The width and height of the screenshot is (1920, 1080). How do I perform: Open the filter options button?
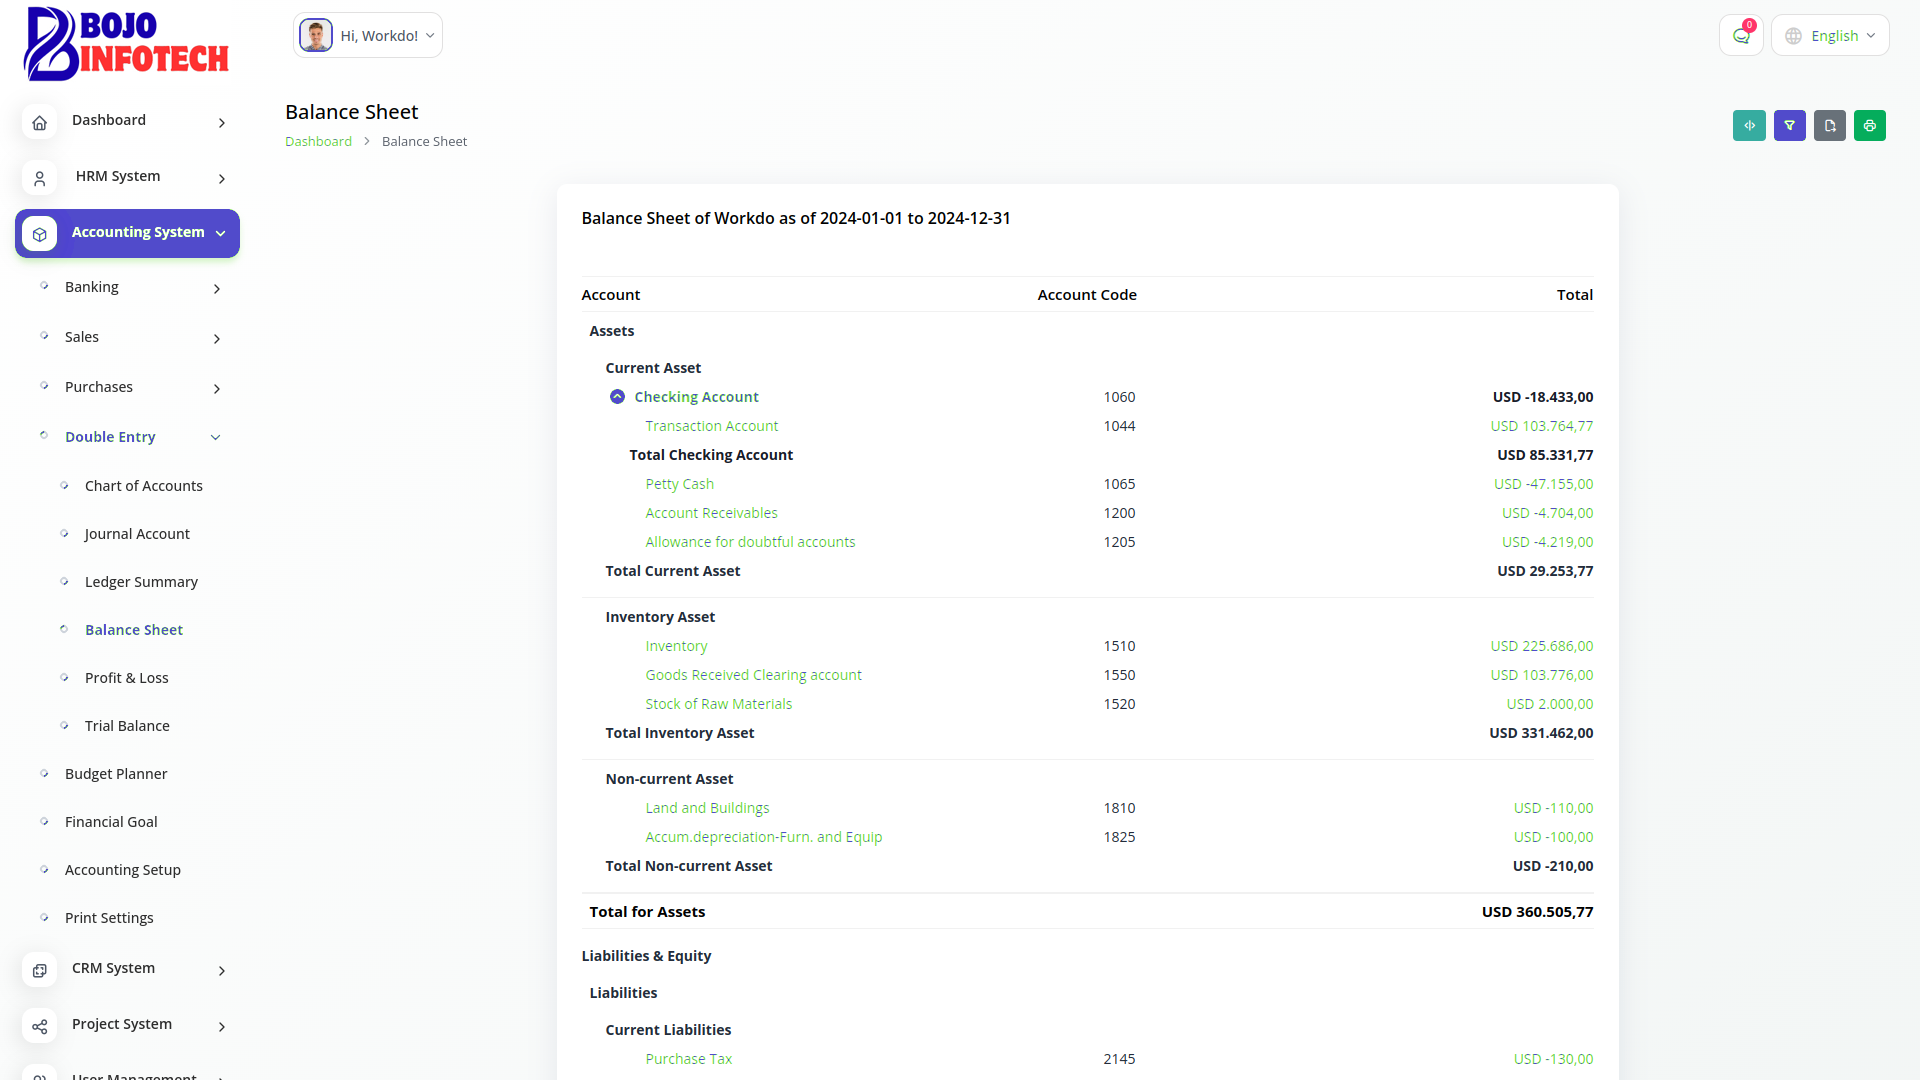coord(1789,125)
